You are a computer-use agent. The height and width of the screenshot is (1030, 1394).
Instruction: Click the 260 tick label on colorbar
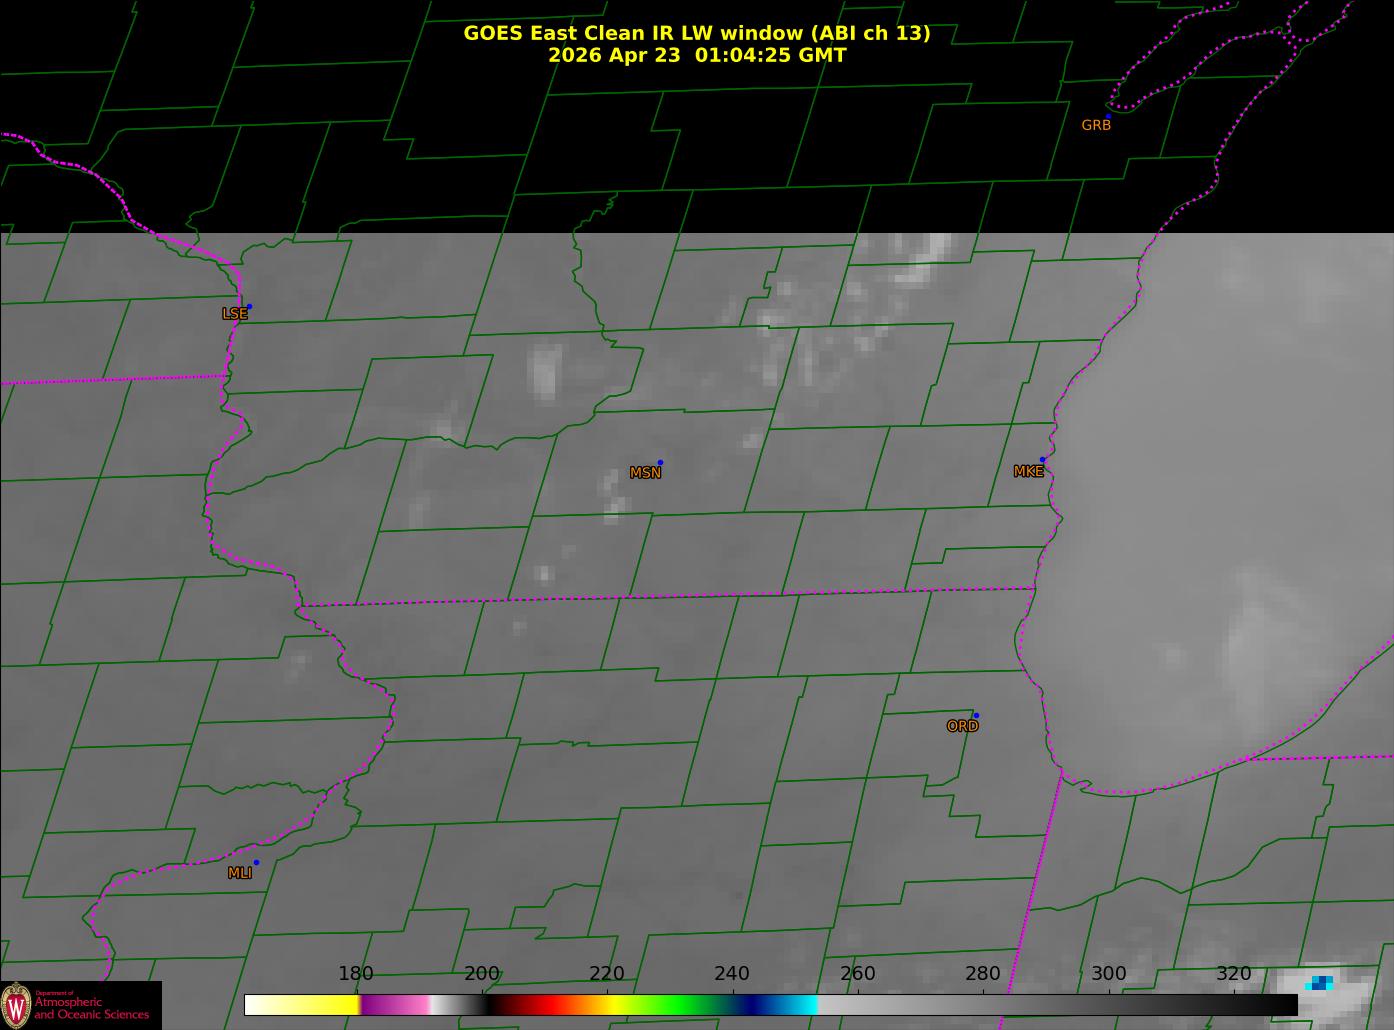click(857, 974)
